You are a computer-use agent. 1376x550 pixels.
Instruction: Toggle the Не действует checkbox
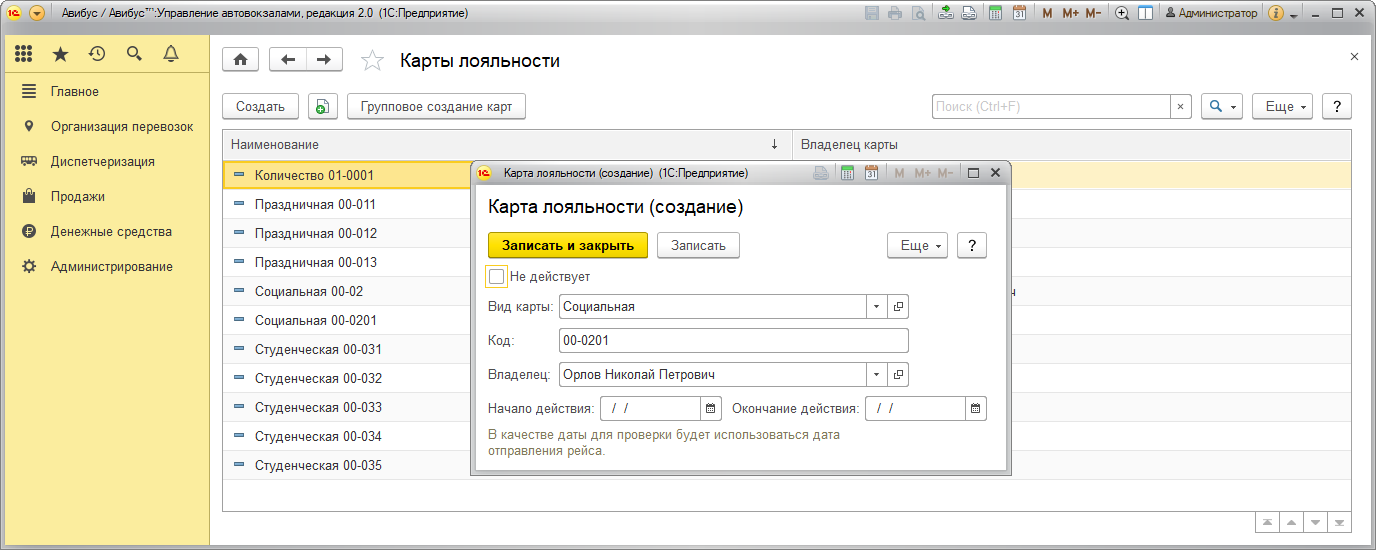[497, 276]
